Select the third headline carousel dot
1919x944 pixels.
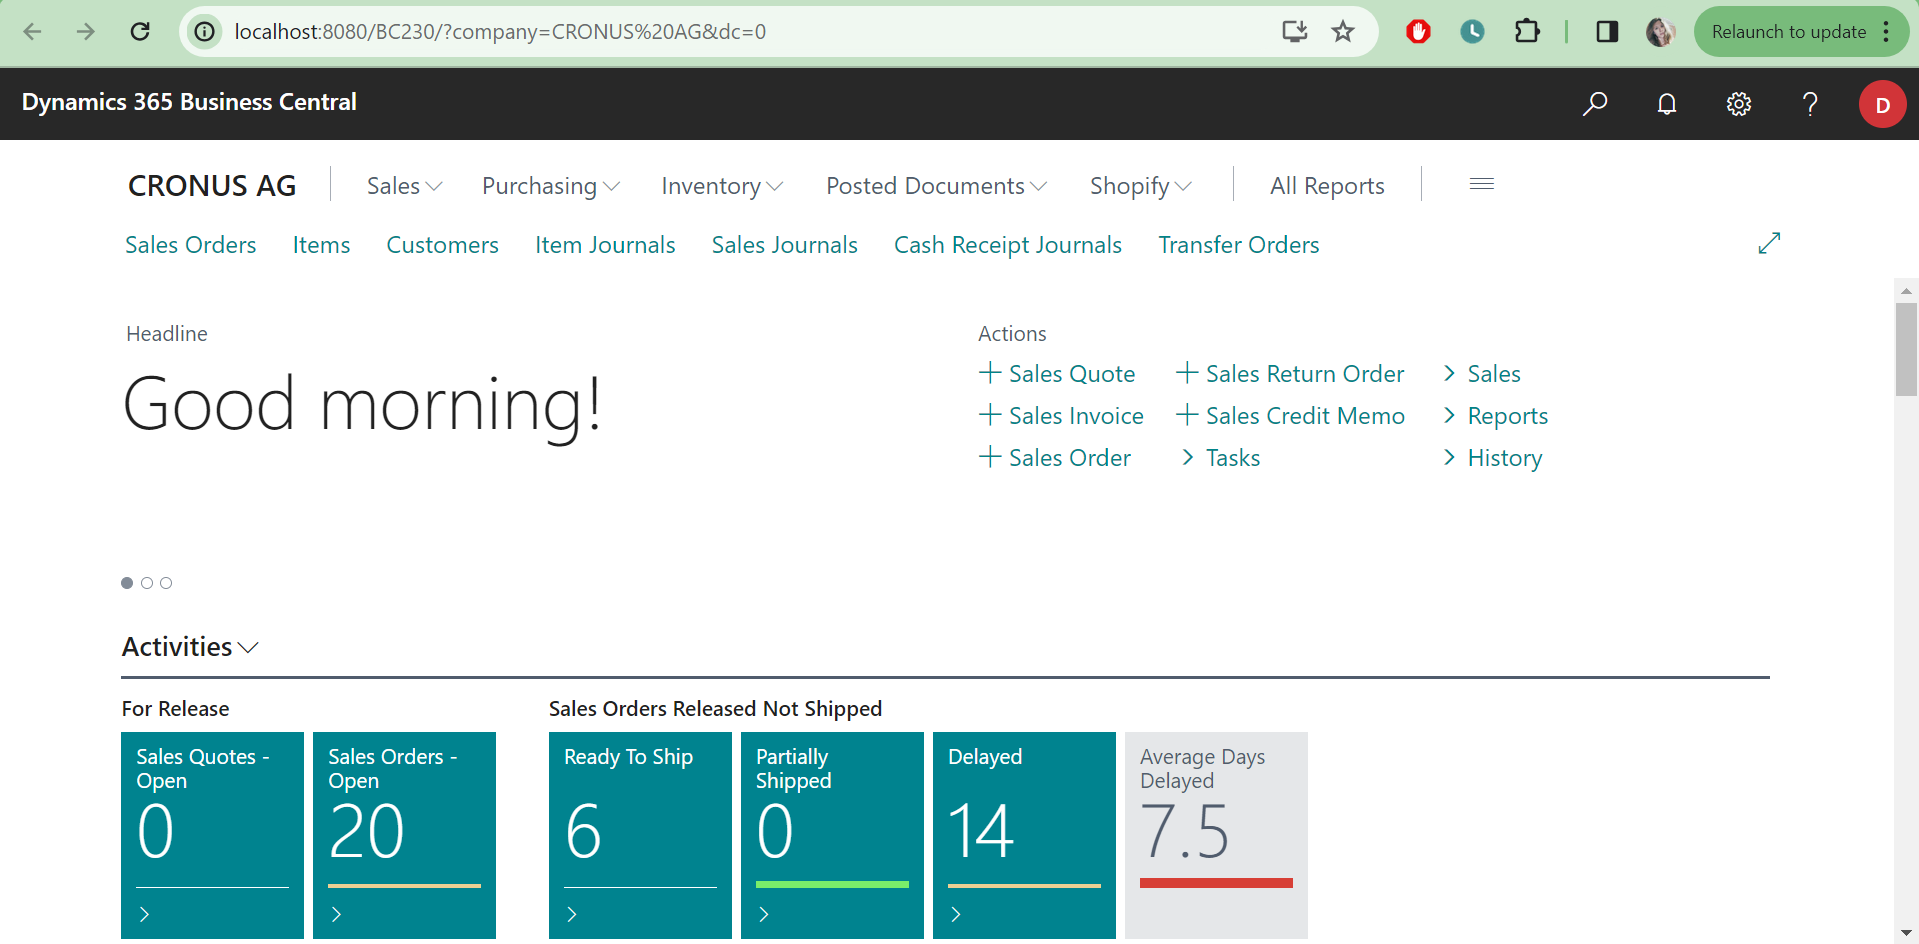click(x=166, y=583)
